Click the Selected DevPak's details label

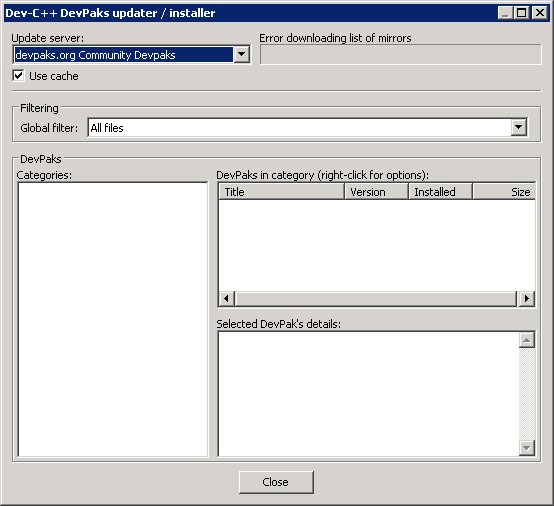pos(279,324)
